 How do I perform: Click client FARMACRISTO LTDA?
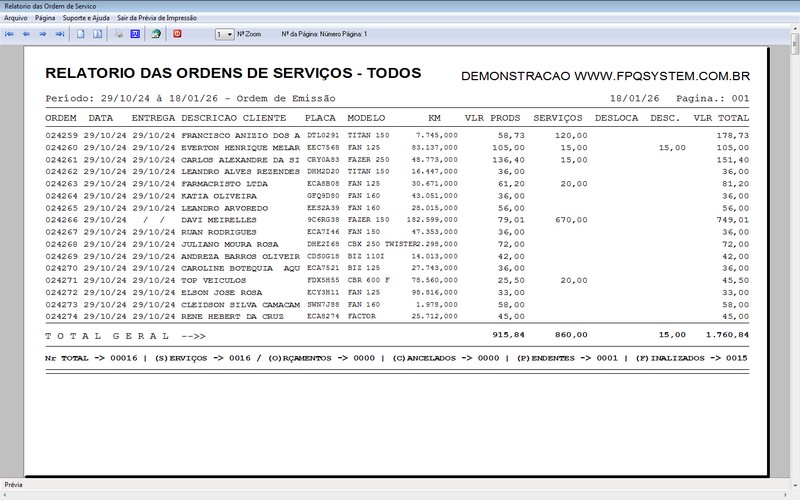tap(224, 184)
